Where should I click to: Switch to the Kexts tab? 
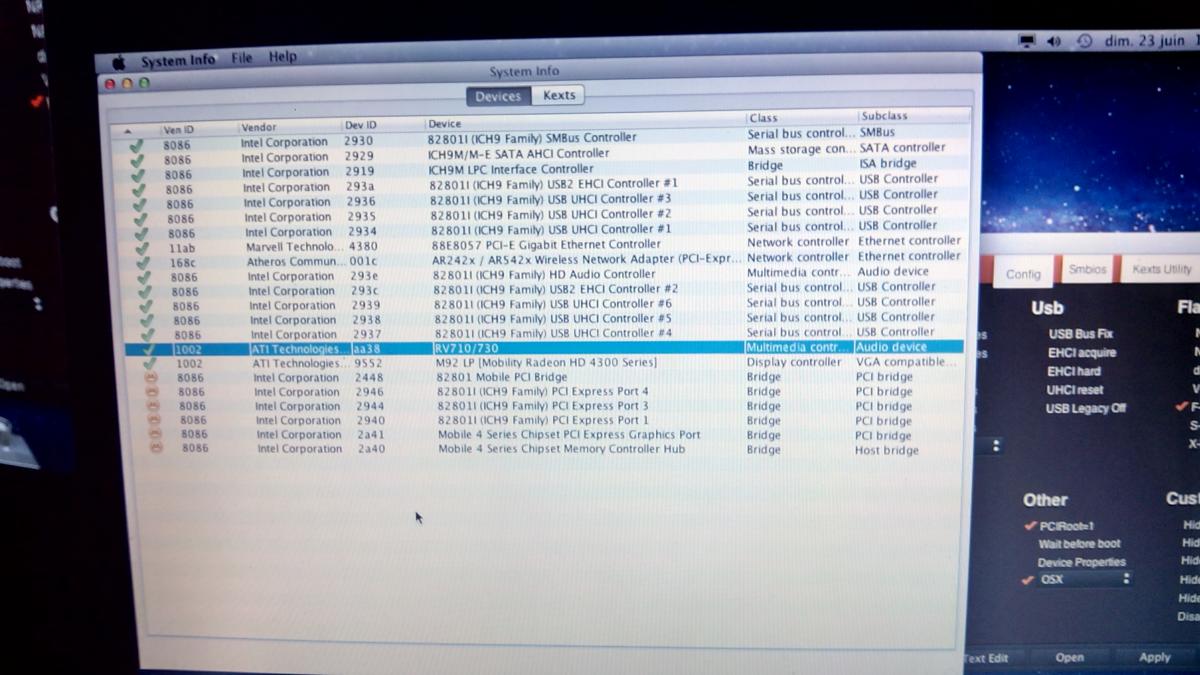pos(559,95)
